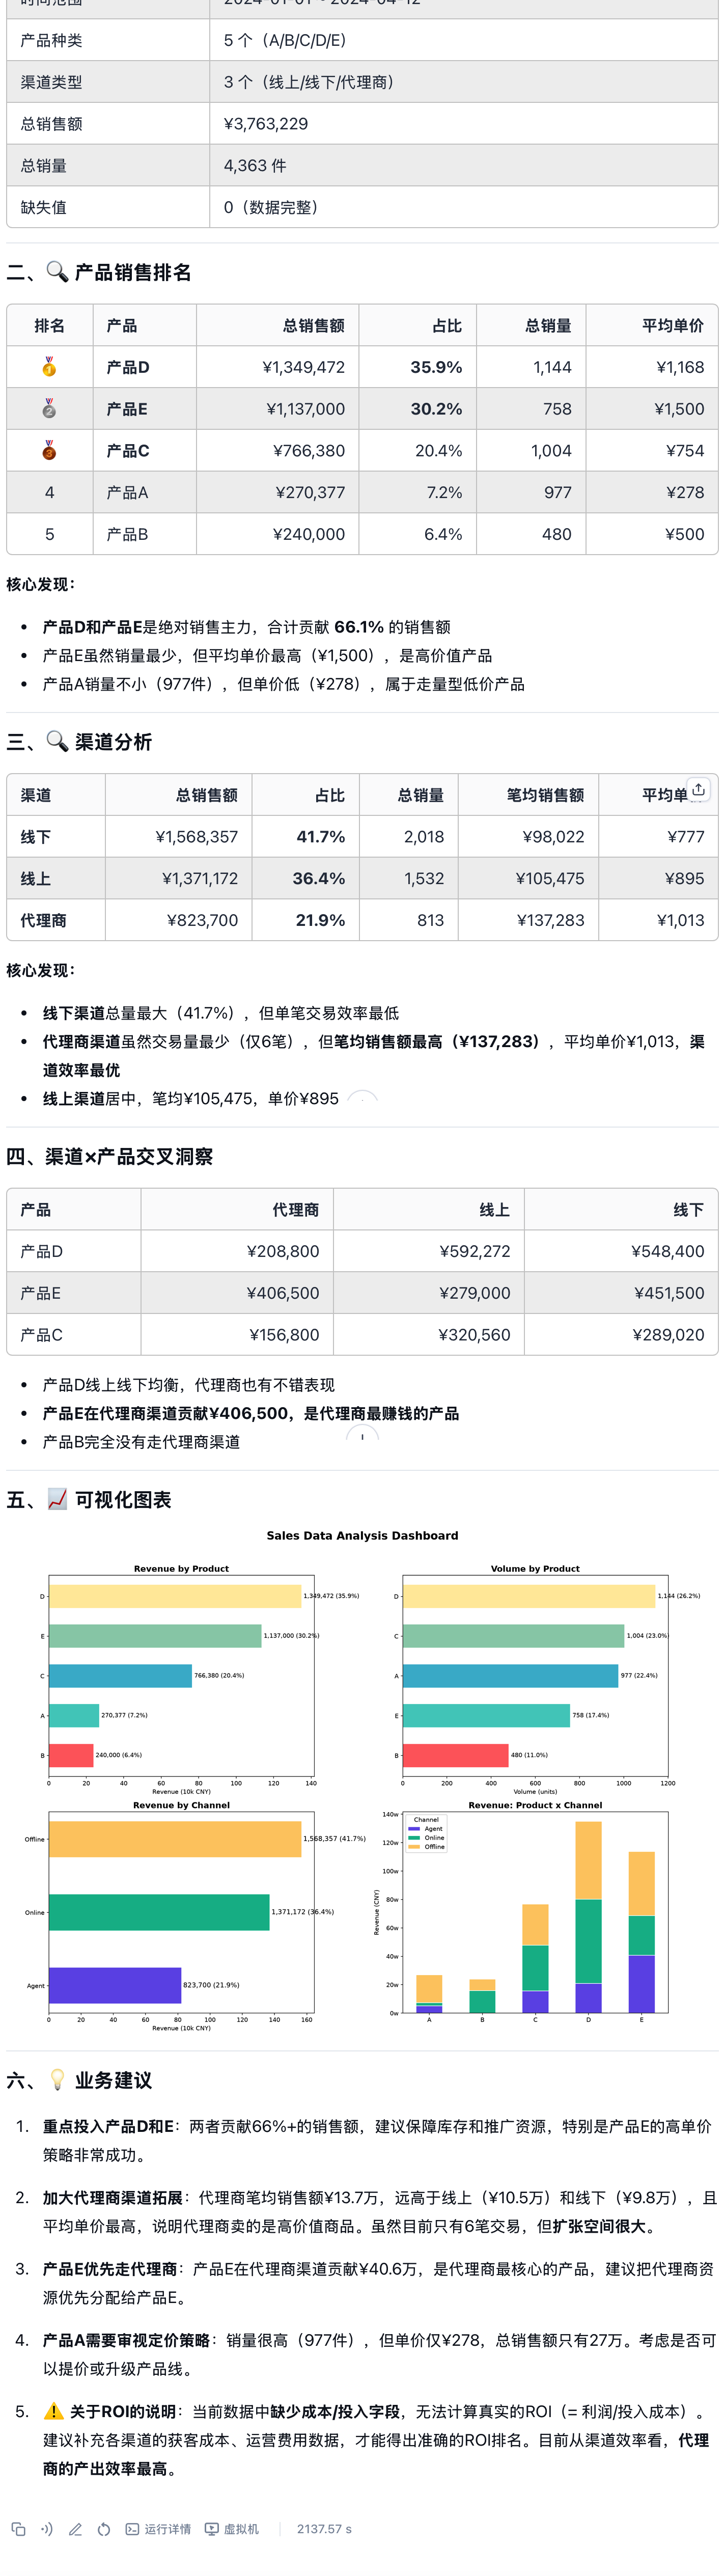Click the bronze medal icon for 产品C
Image resolution: width=724 pixels, height=2576 pixels.
click(49, 451)
